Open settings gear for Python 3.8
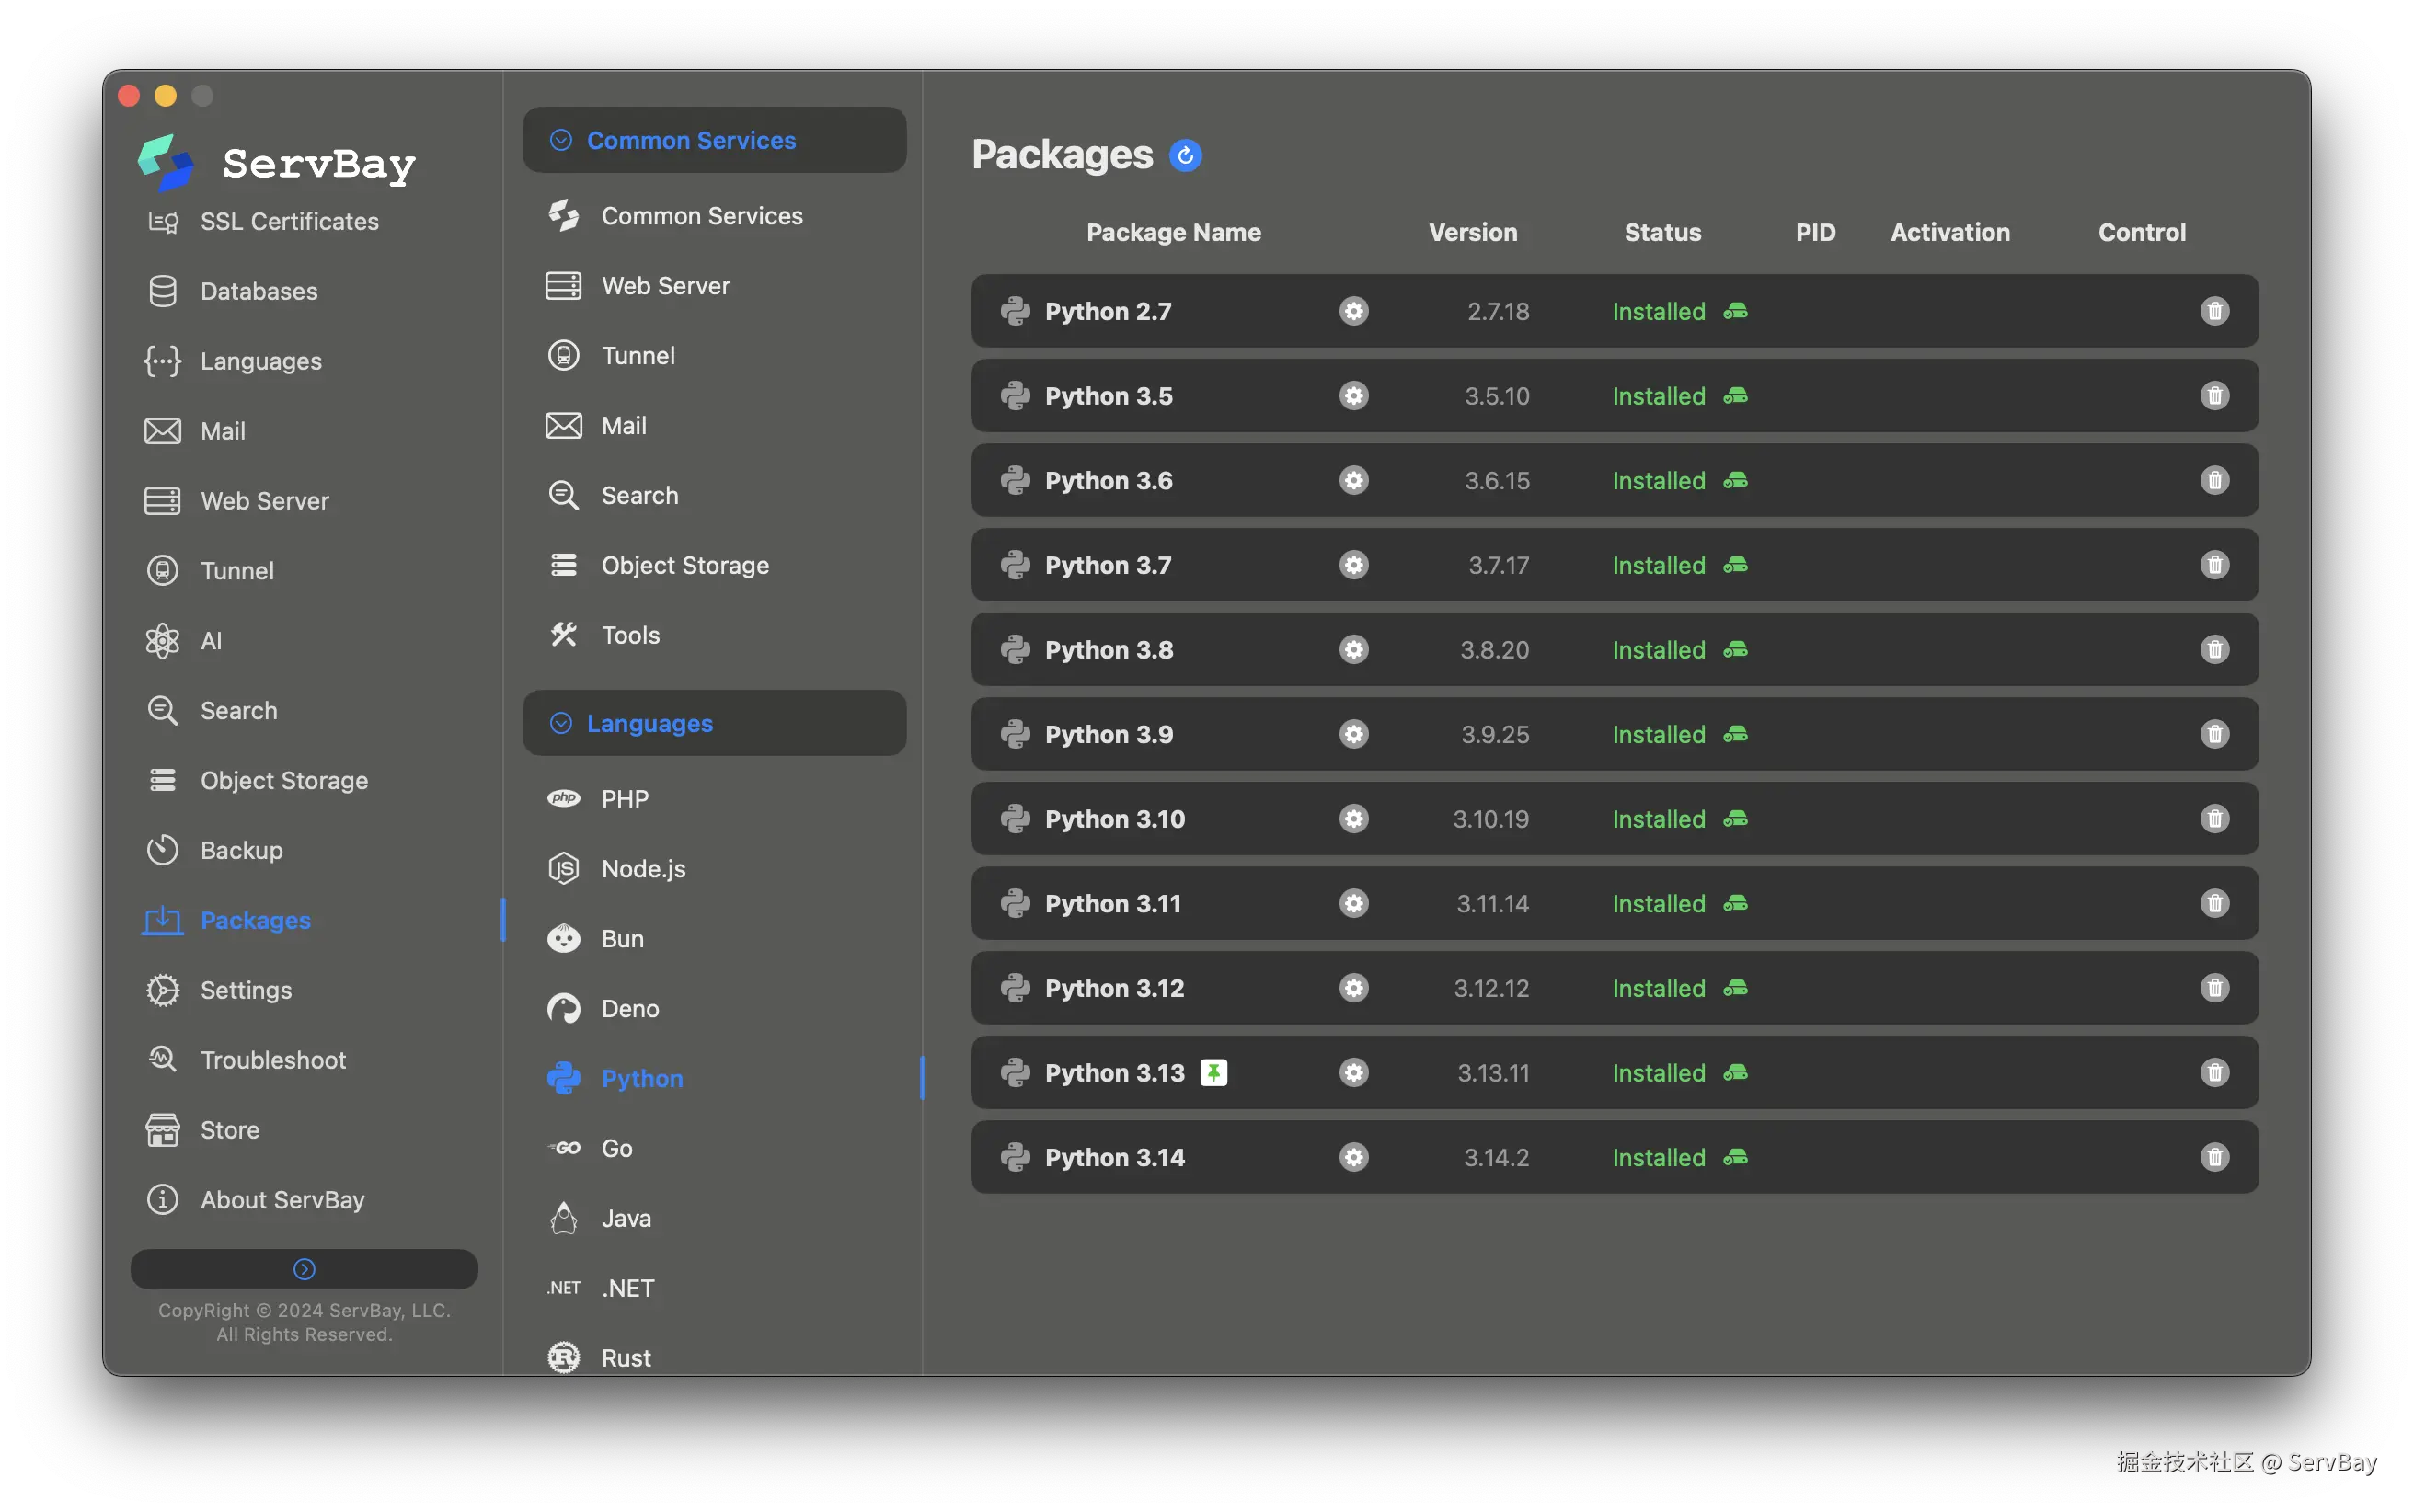 pyautogui.click(x=1353, y=650)
